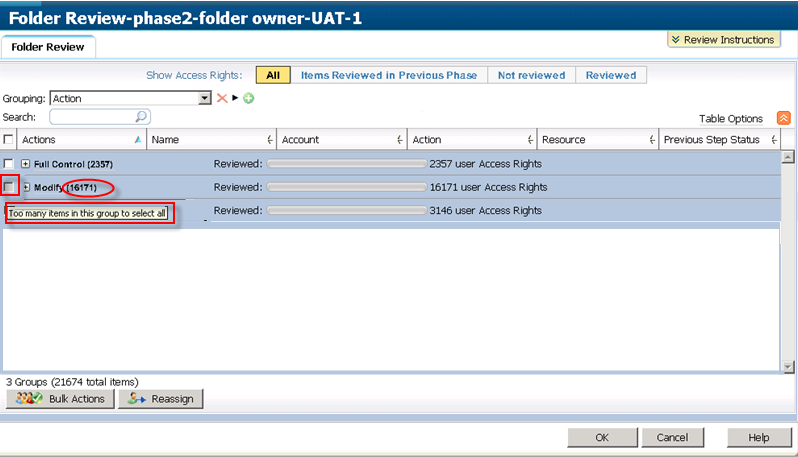The width and height of the screenshot is (798, 457).
Task: Toggle the select-all header checkbox
Action: pyautogui.click(x=8, y=139)
